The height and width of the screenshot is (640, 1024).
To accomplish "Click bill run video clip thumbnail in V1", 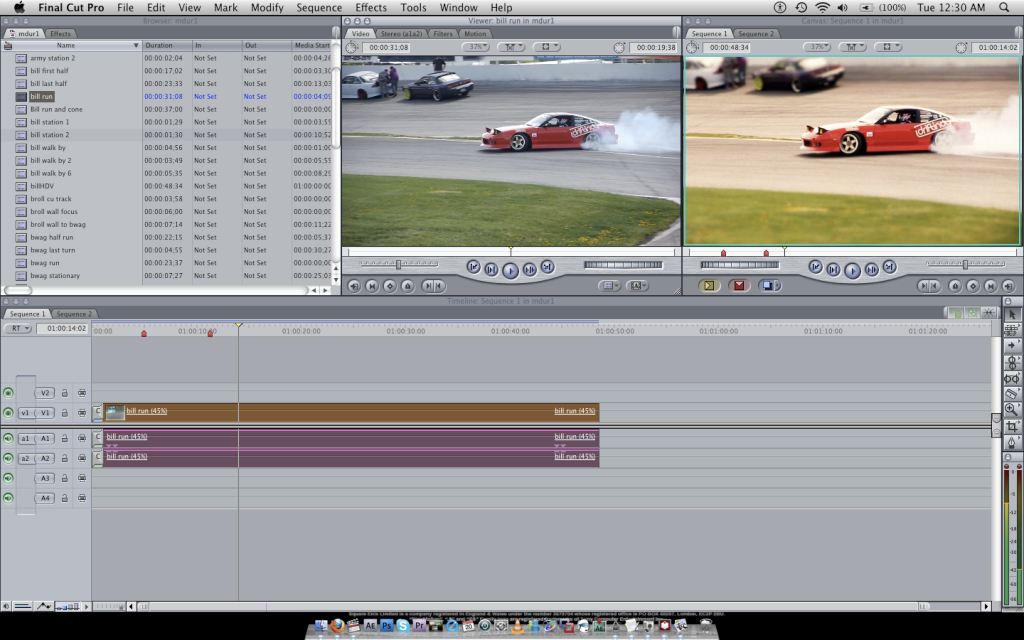I will coord(115,412).
